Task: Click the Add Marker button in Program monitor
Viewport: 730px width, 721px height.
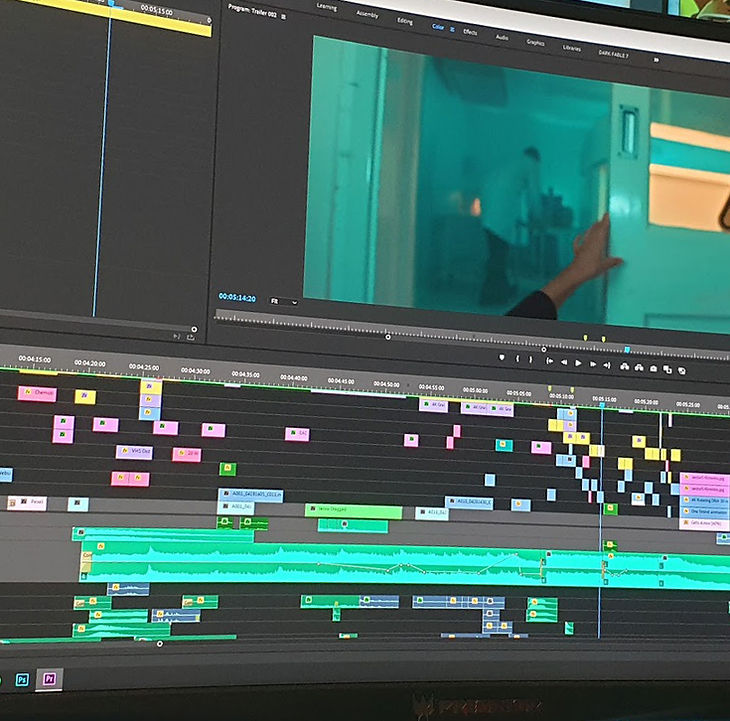Action: 501,357
